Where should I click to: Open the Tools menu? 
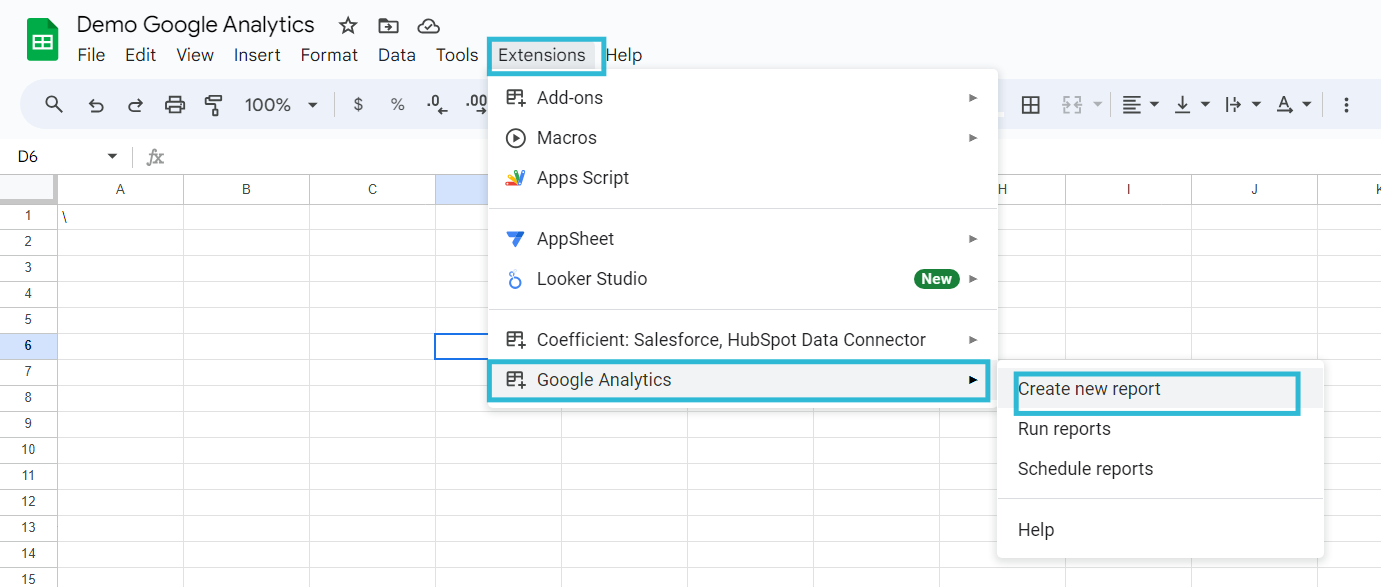click(x=457, y=55)
